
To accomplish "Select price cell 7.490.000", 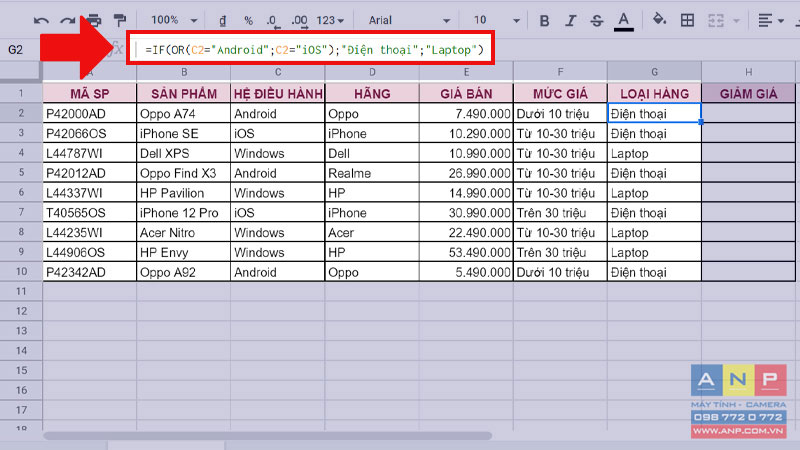I will [466, 114].
